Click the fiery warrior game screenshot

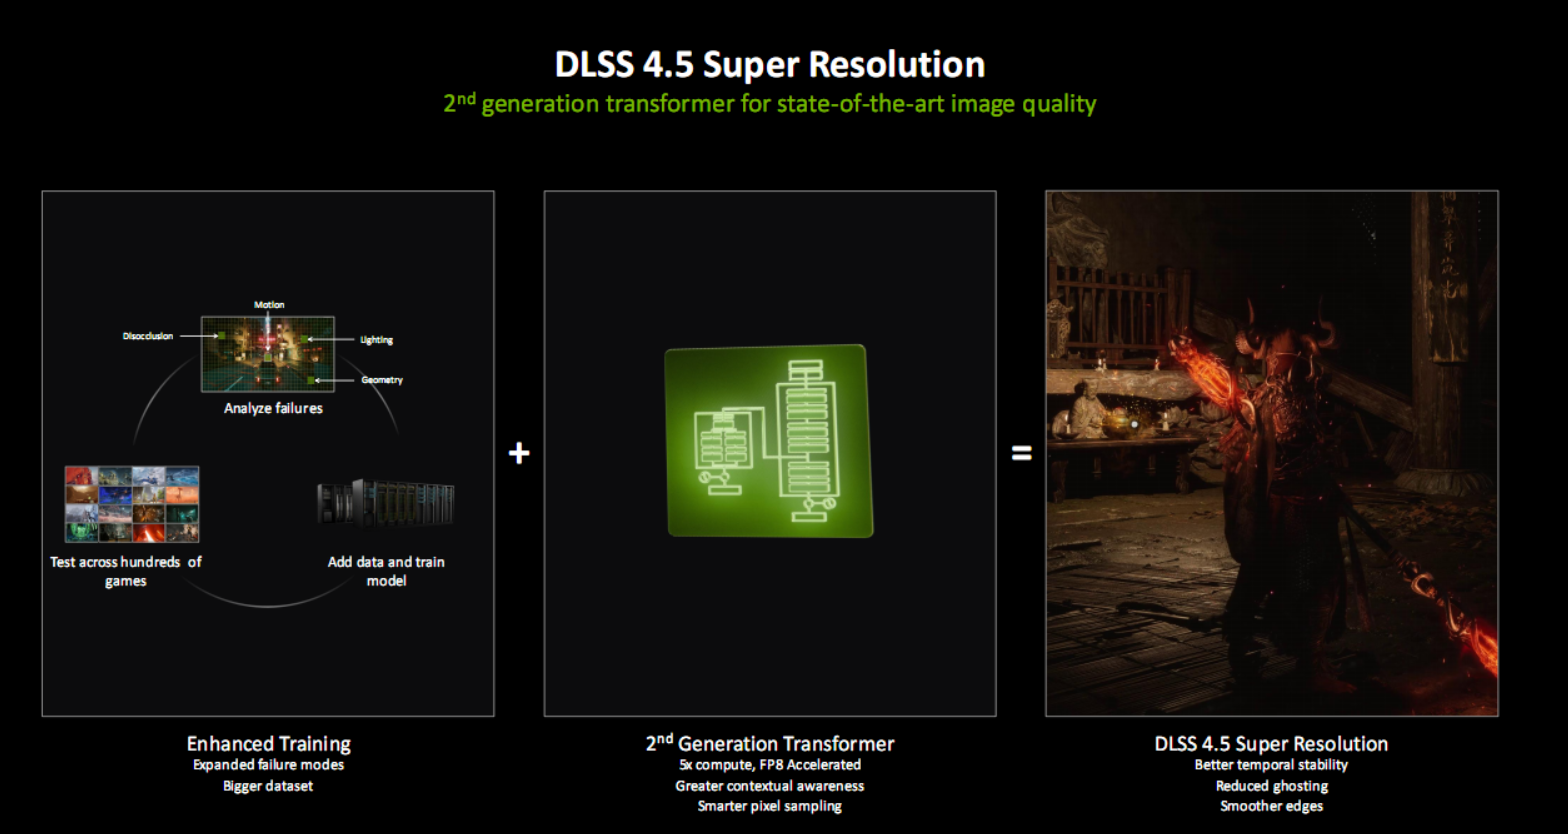coord(1271,453)
